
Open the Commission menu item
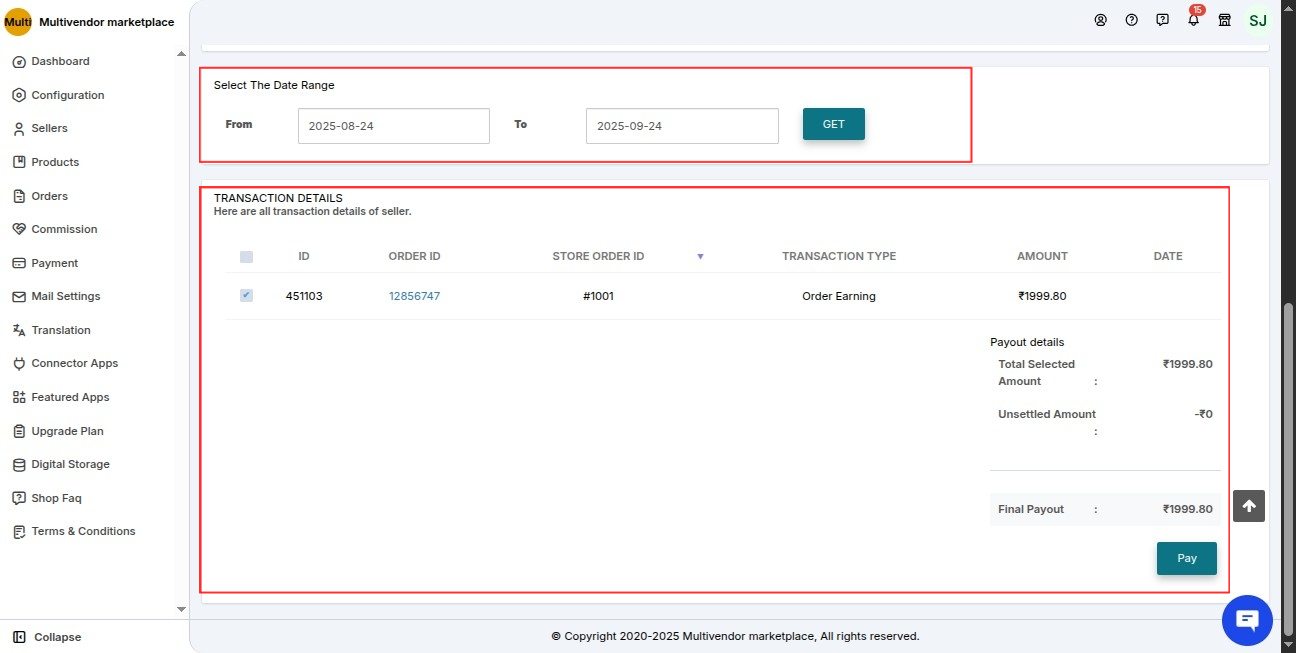click(x=64, y=229)
